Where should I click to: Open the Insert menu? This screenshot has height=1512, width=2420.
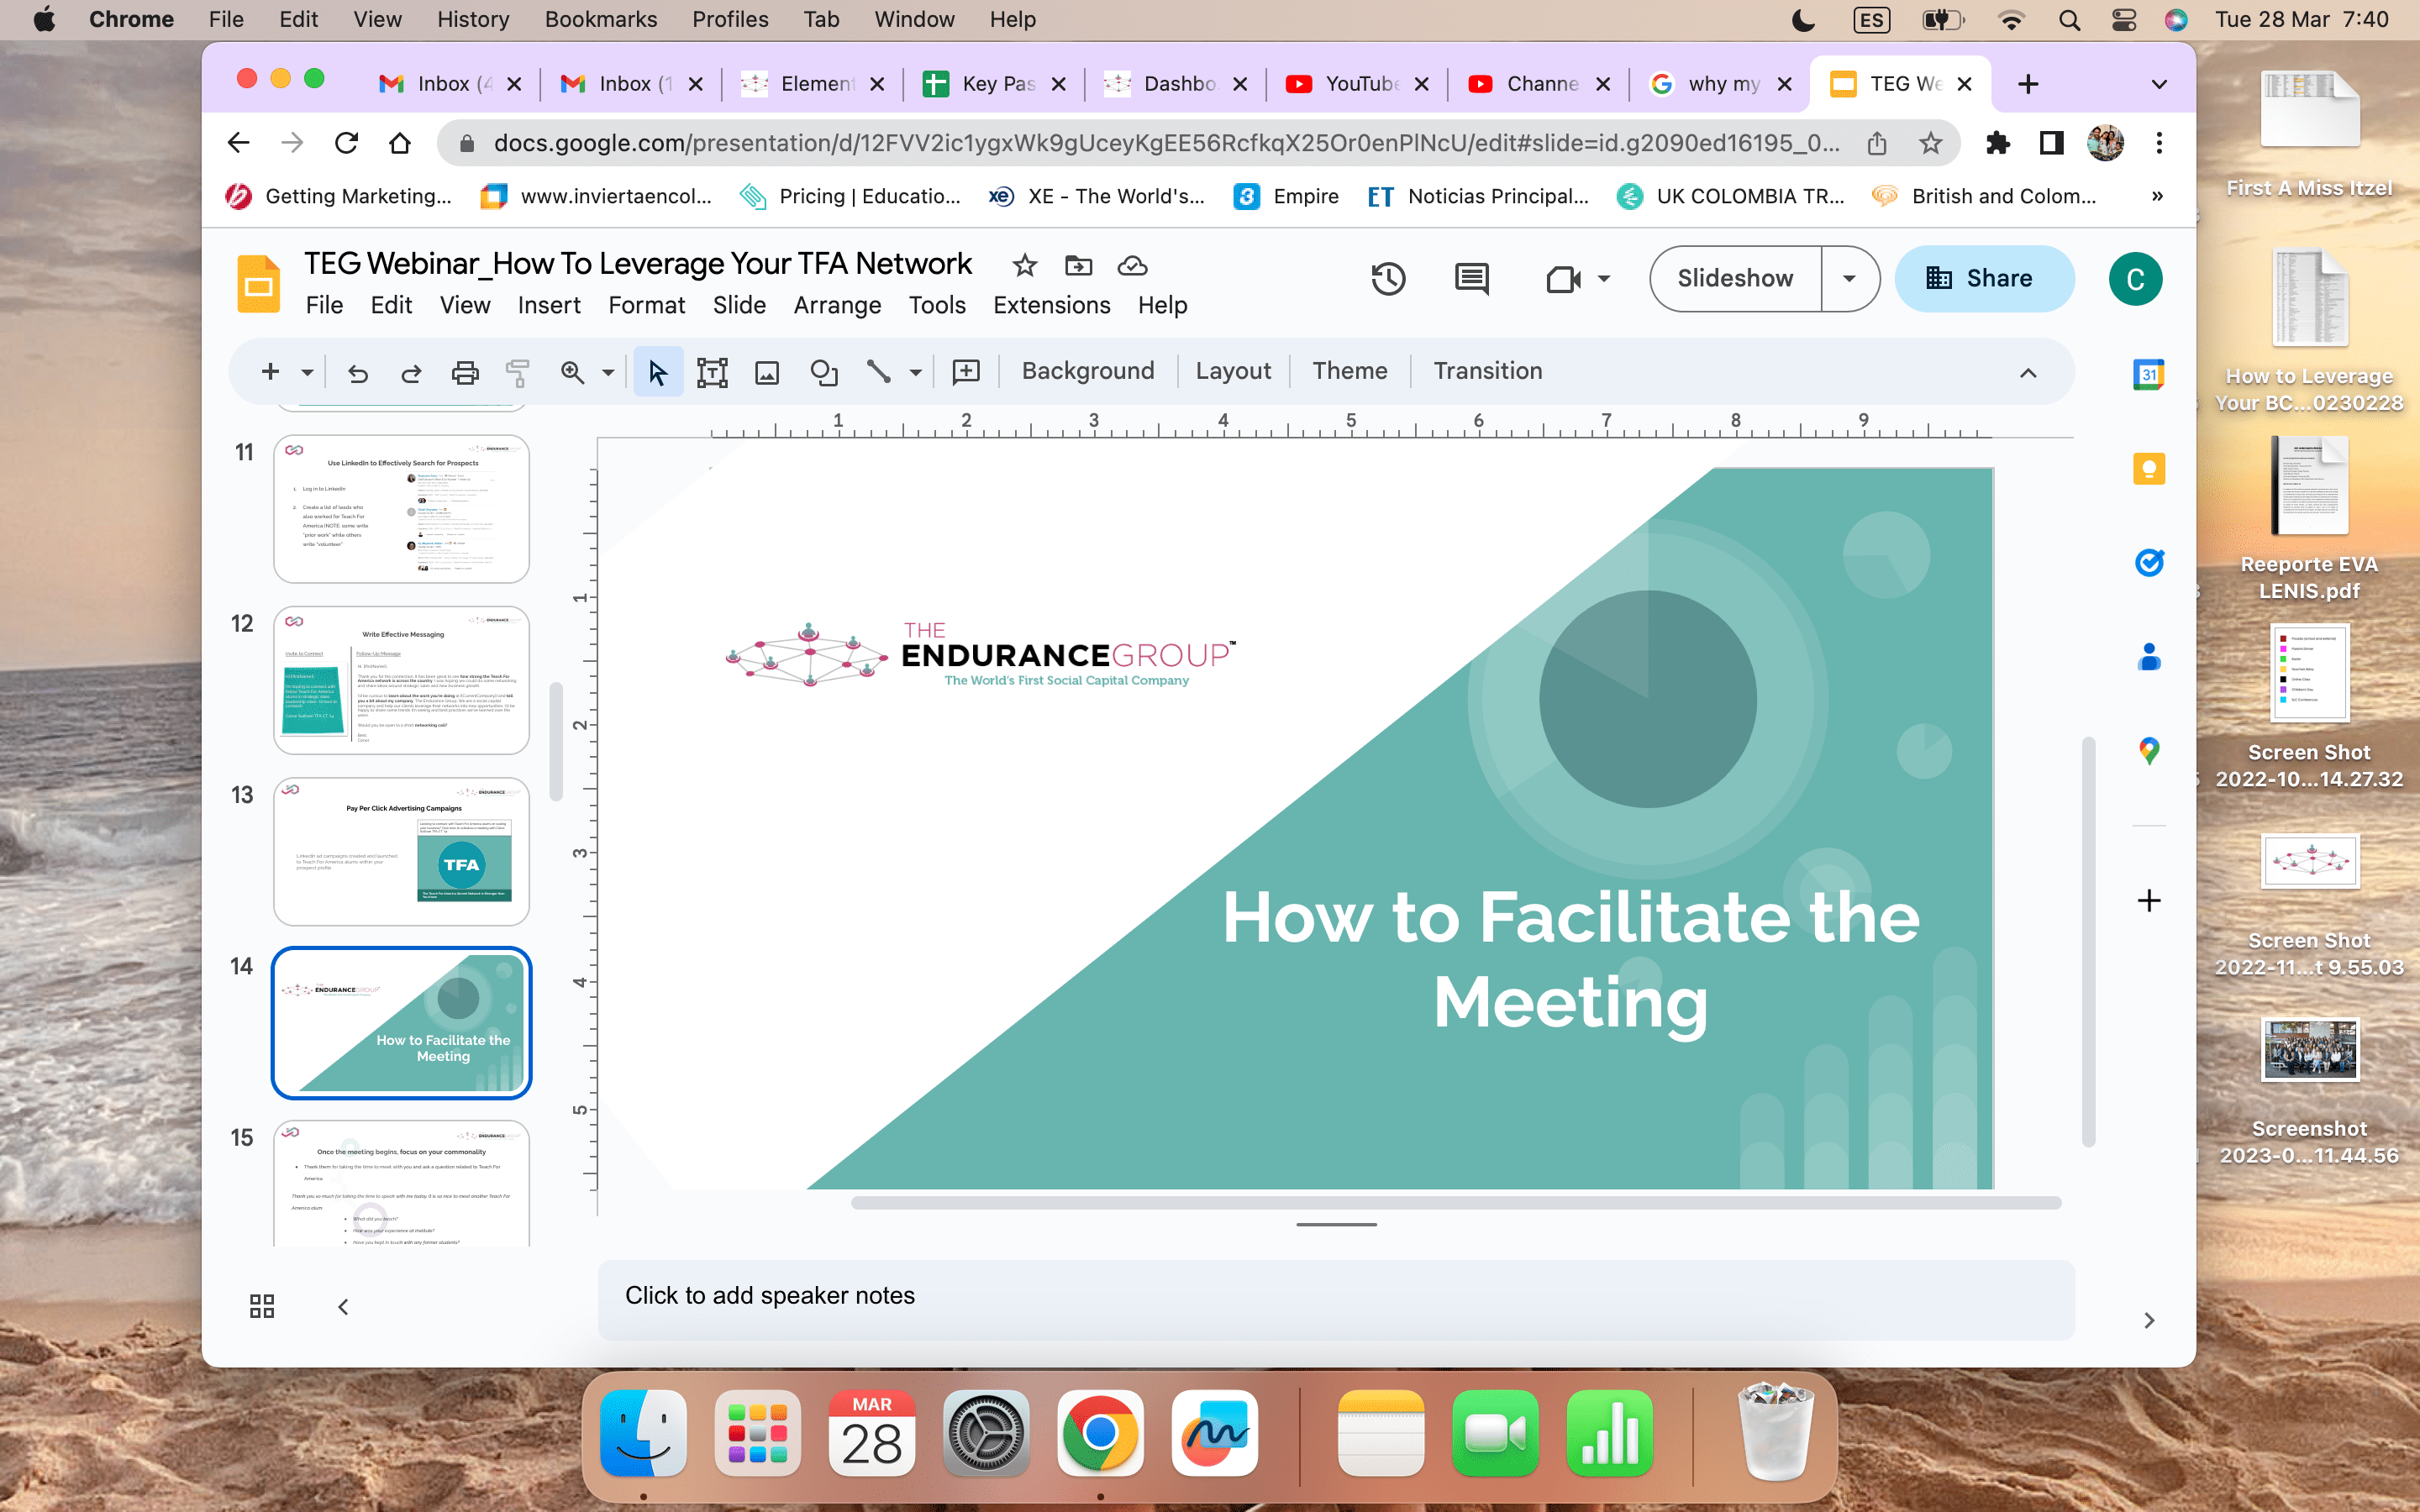(x=549, y=305)
